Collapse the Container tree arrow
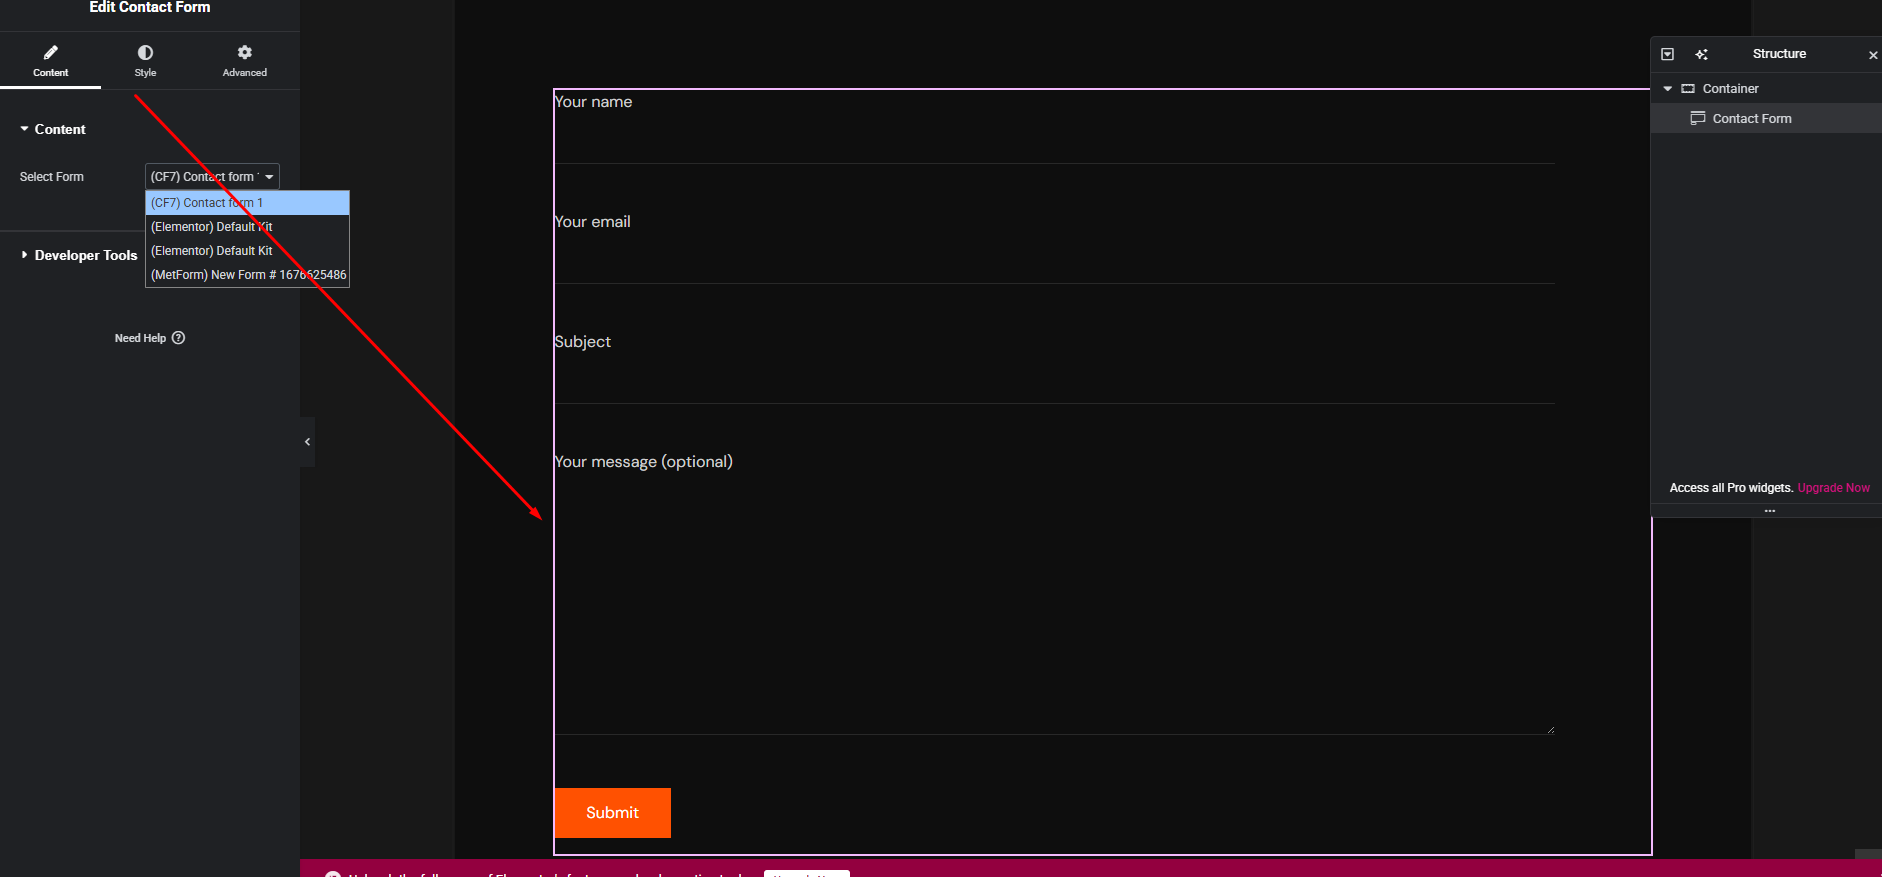 pos(1667,89)
